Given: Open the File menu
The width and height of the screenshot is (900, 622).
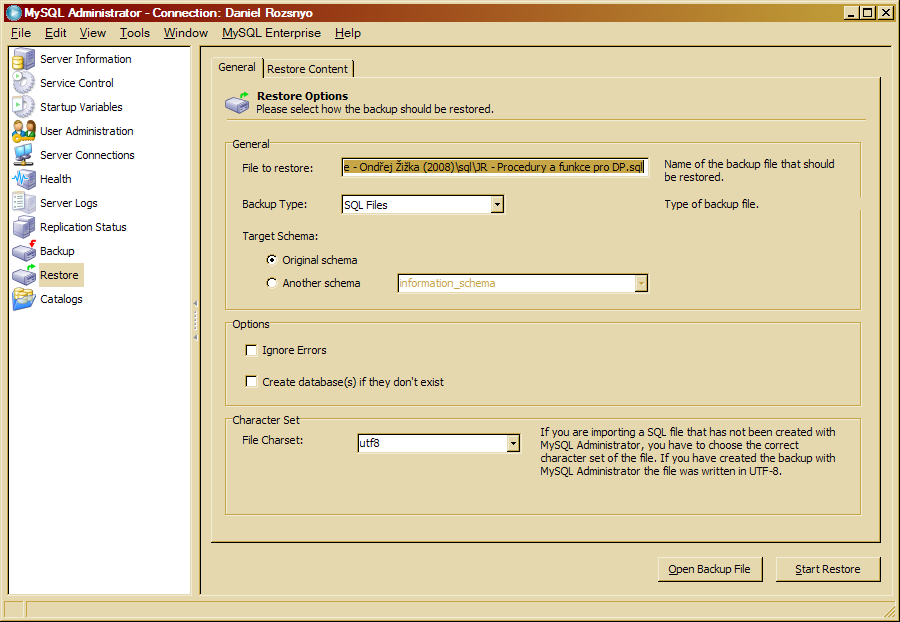Looking at the screenshot, I should pyautogui.click(x=21, y=33).
